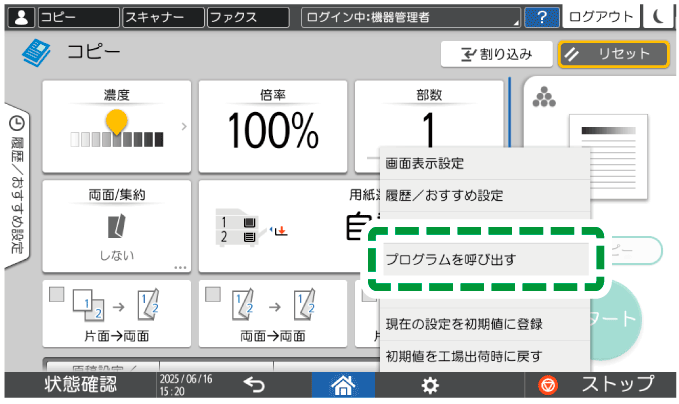Viewport: 679px width, 404px height.
Task: Expand the ログイン中:機器管理者 status field
Action: click(411, 17)
